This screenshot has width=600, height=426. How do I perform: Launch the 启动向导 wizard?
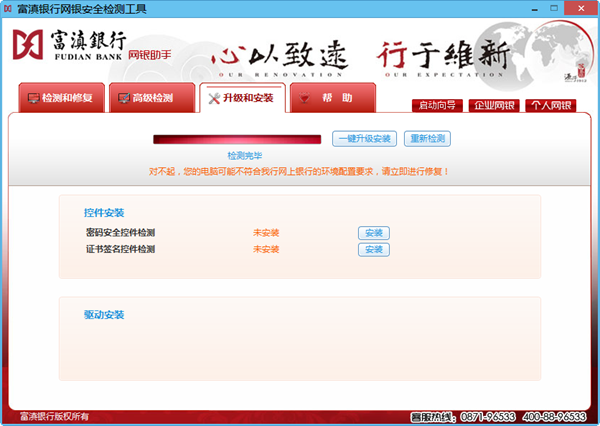point(435,105)
